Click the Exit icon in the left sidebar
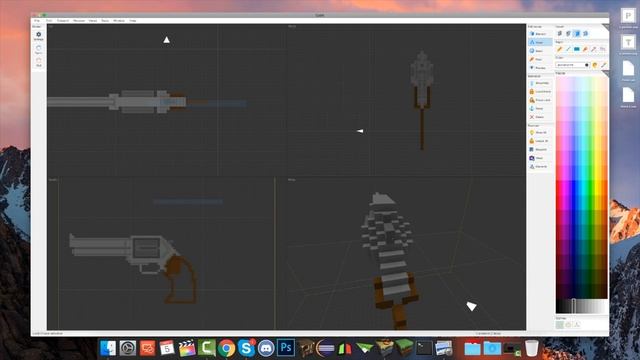The height and width of the screenshot is (360, 640). pyautogui.click(x=38, y=62)
